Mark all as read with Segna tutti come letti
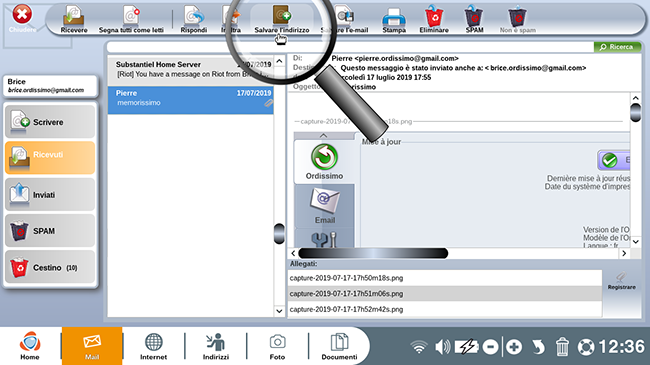This screenshot has height=365, width=650. 131,19
